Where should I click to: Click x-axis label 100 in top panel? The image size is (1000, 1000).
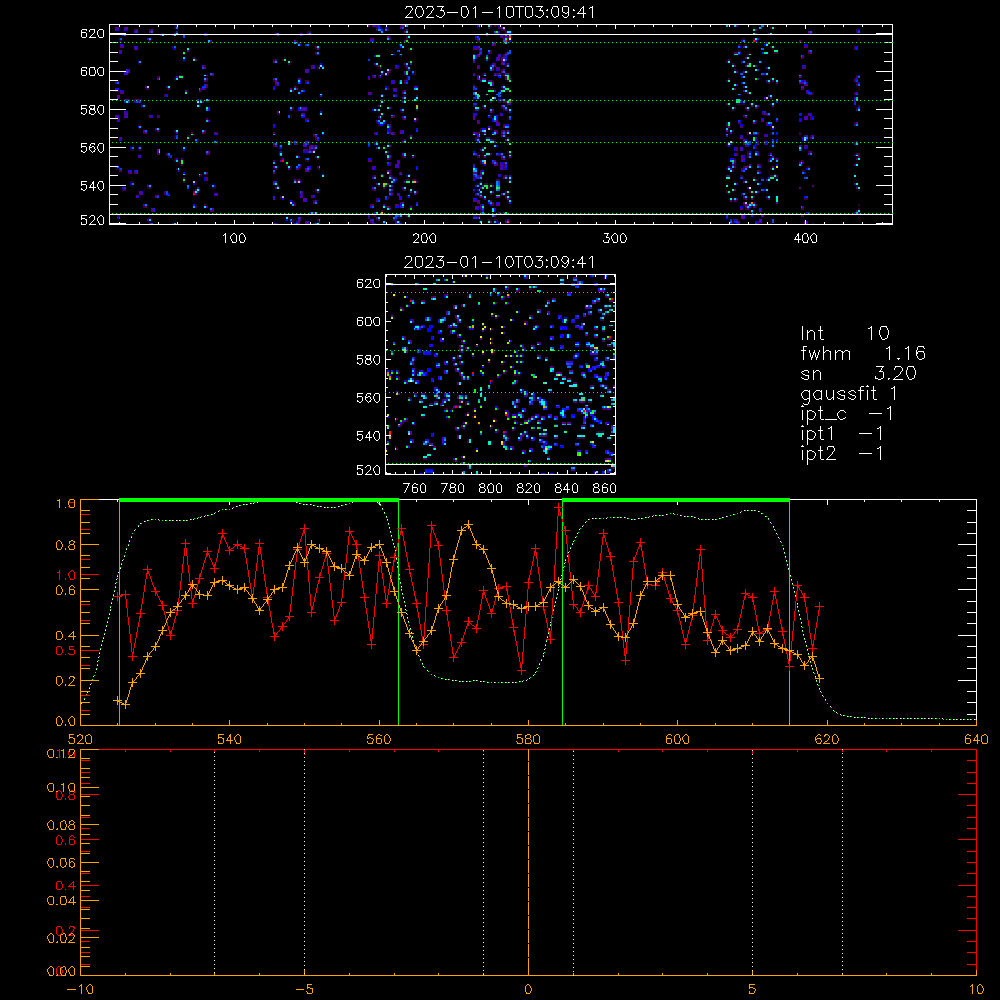[x=234, y=239]
